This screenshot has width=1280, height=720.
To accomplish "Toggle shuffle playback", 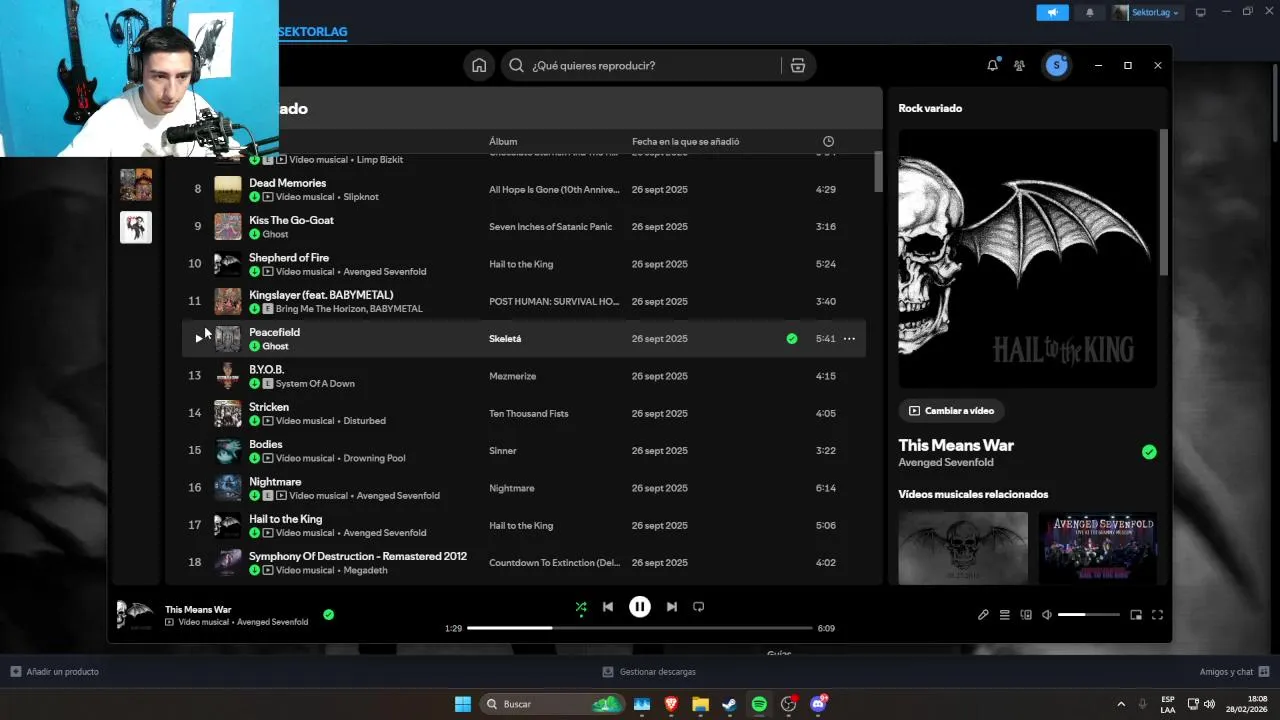I will pos(581,607).
